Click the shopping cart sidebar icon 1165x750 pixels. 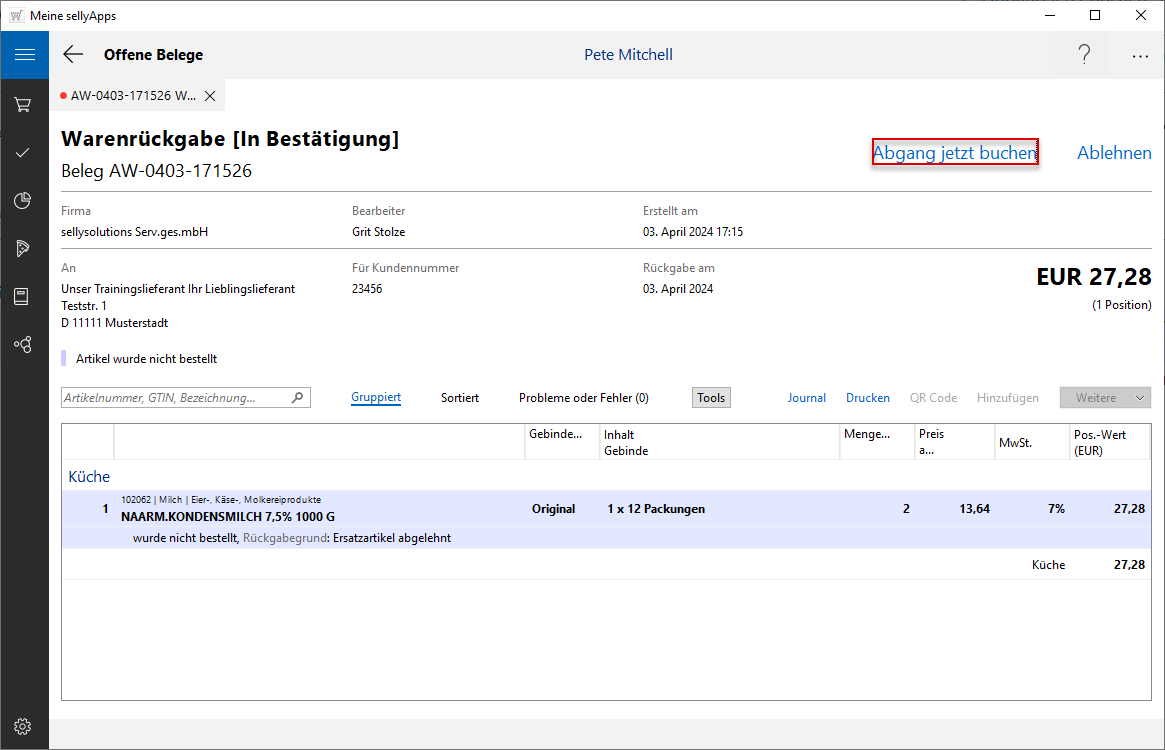(x=23, y=104)
